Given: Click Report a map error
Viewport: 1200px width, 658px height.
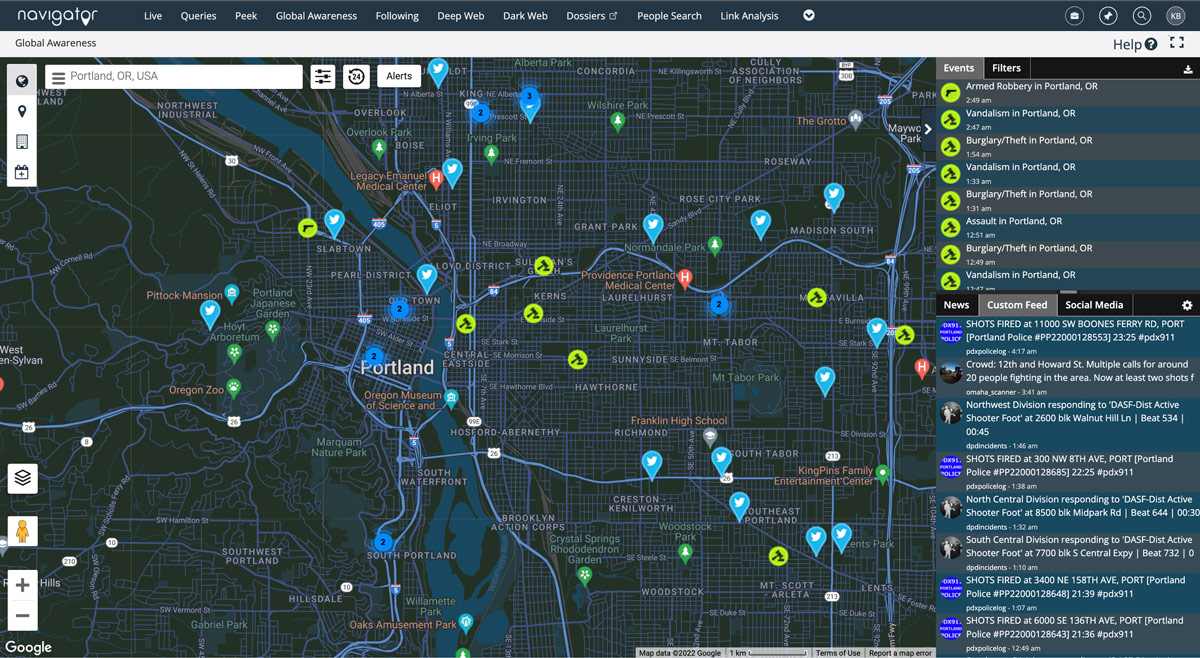Looking at the screenshot, I should click(900, 653).
